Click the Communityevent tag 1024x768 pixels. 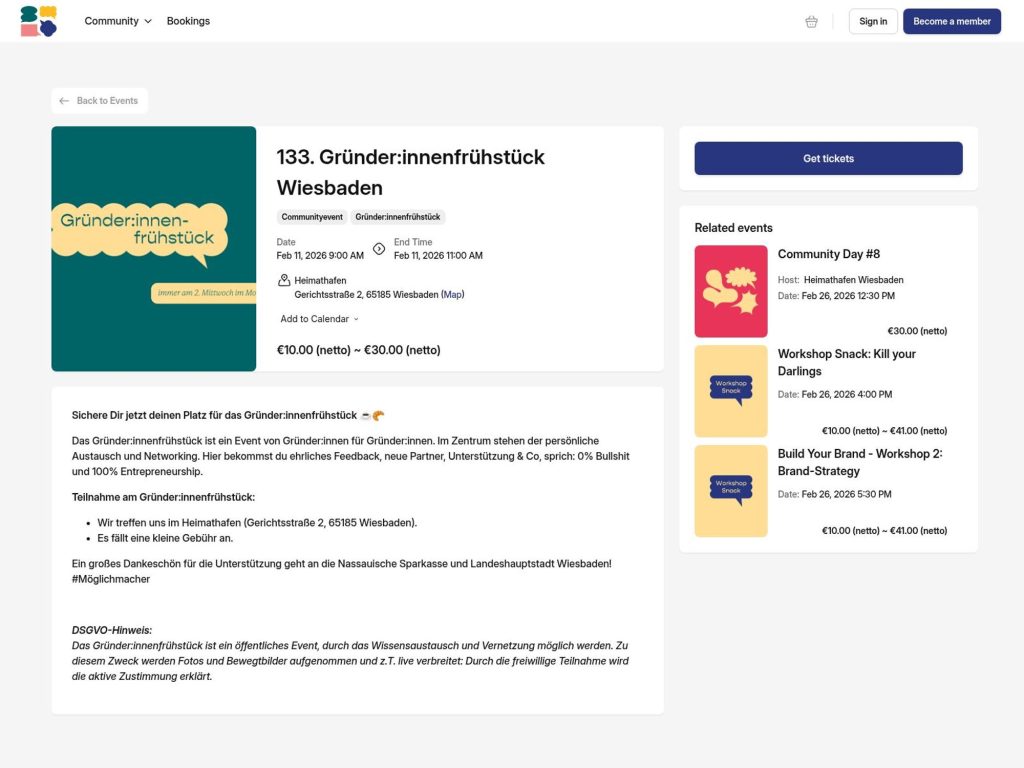[311, 216]
